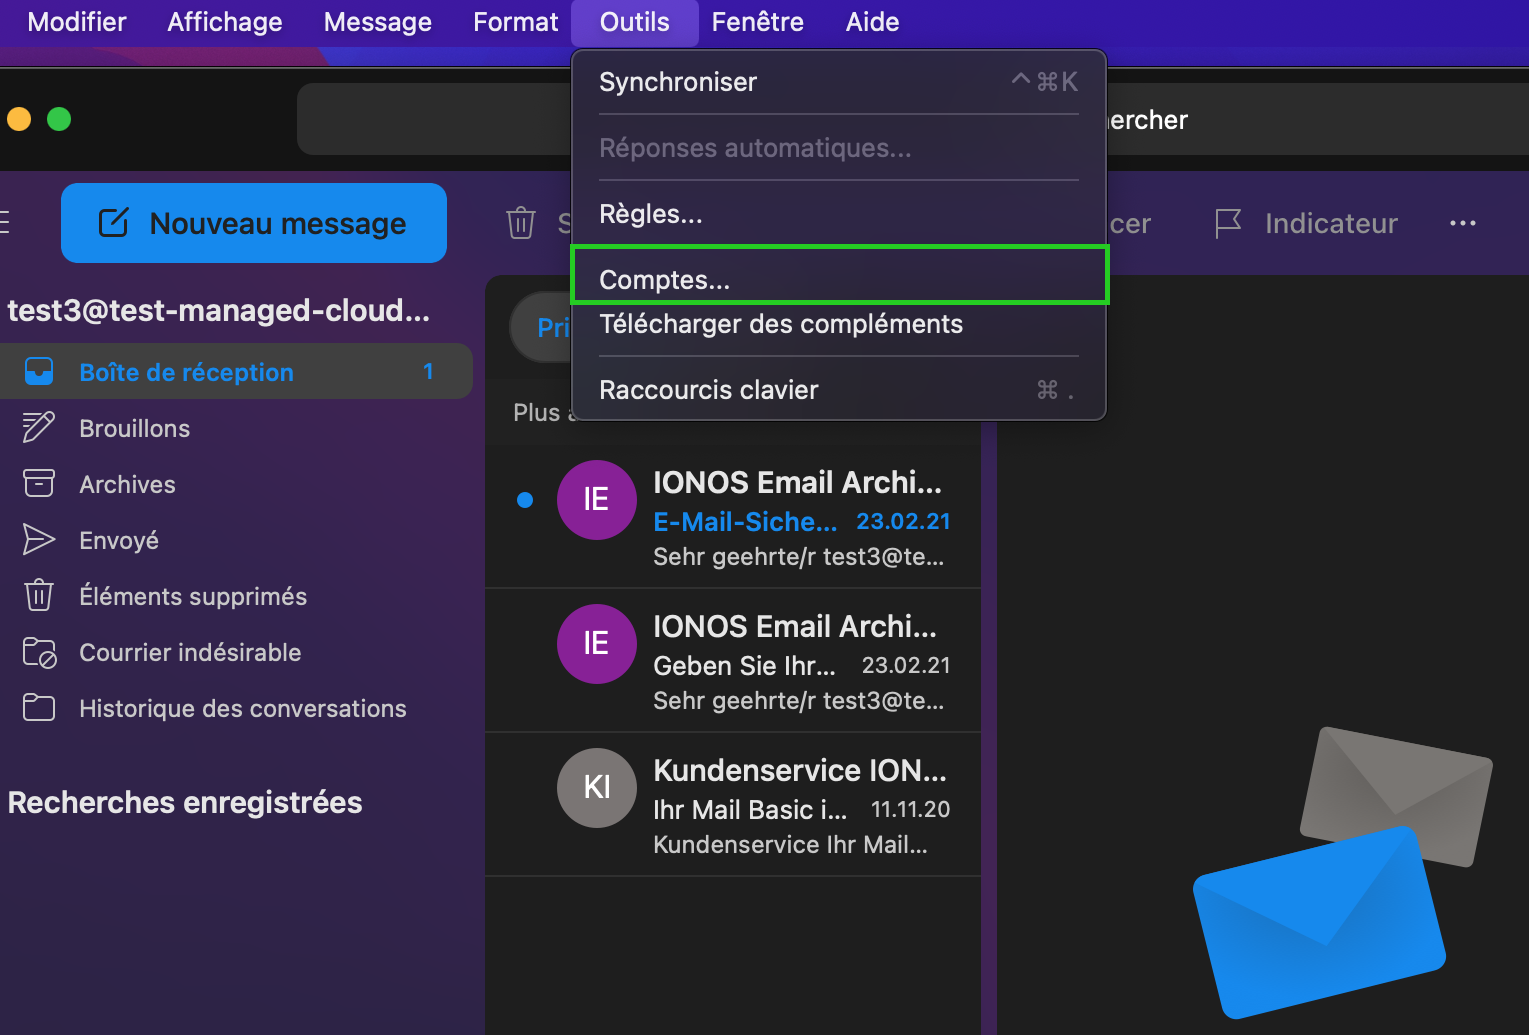Click the Éléments supprimés trash icon
This screenshot has width=1529, height=1035.
point(38,596)
